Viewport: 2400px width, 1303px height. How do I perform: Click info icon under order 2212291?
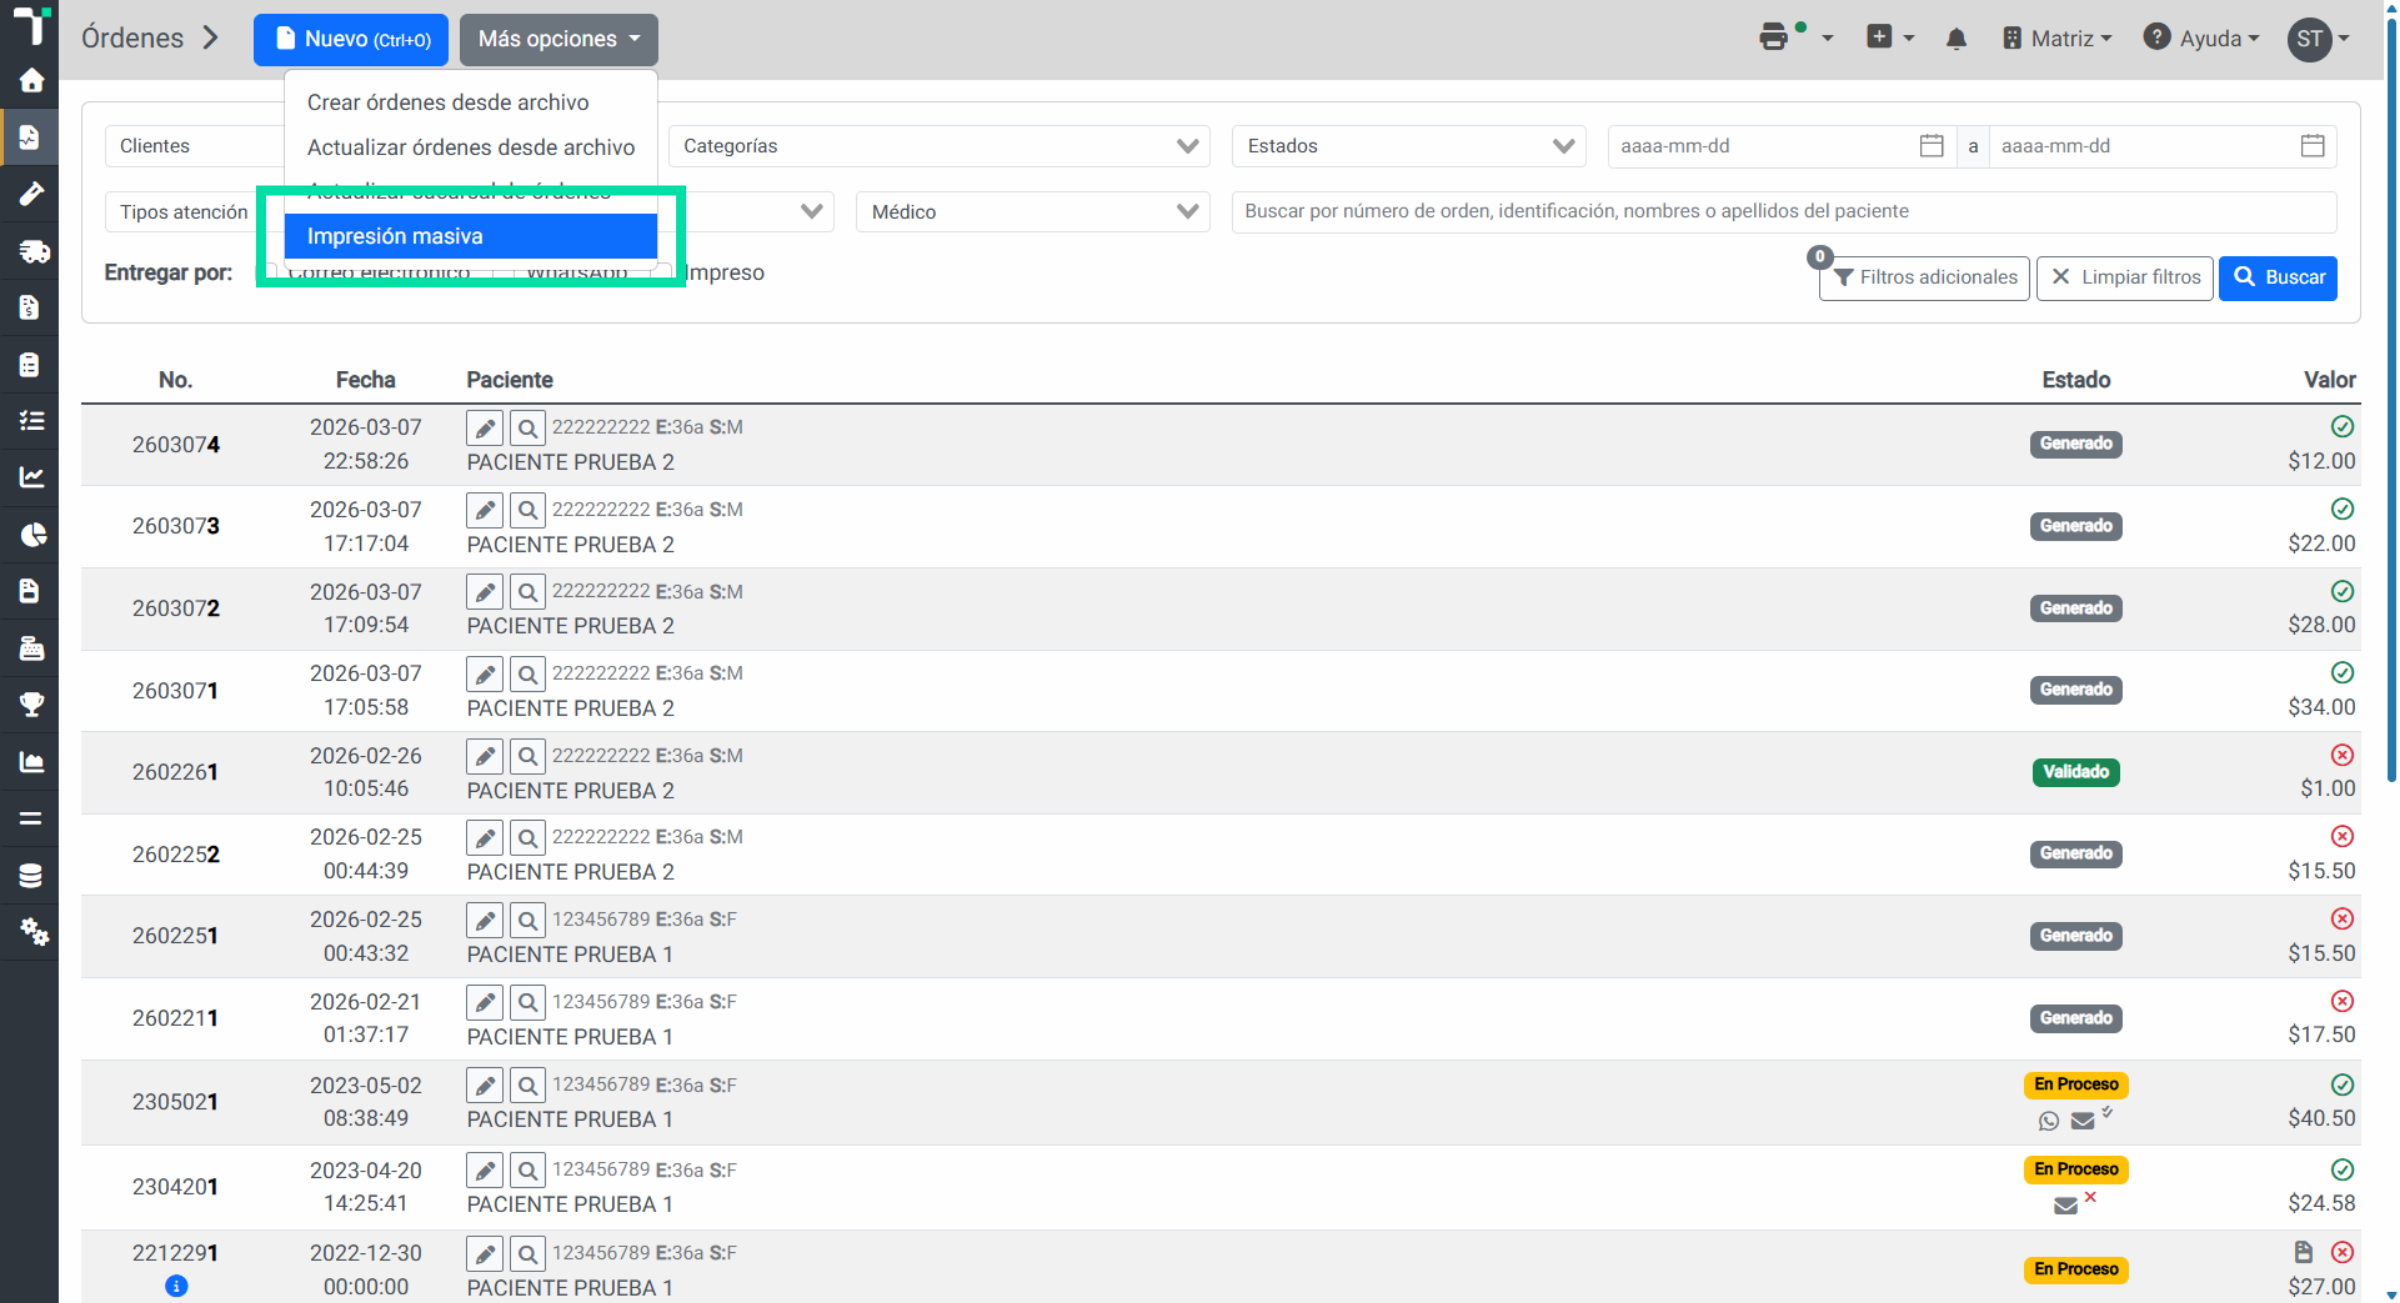(176, 1286)
